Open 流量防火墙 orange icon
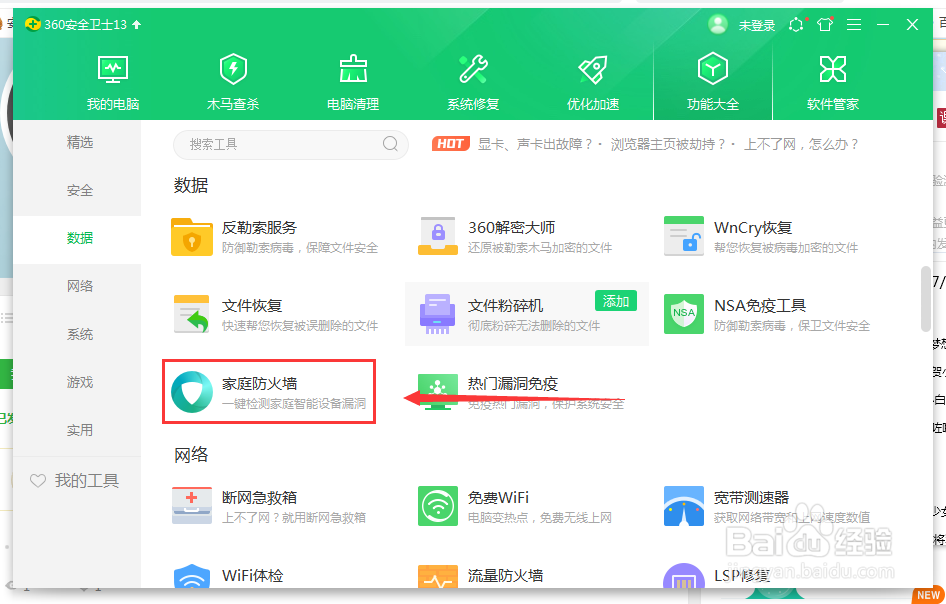The height and width of the screenshot is (604, 946). click(438, 577)
